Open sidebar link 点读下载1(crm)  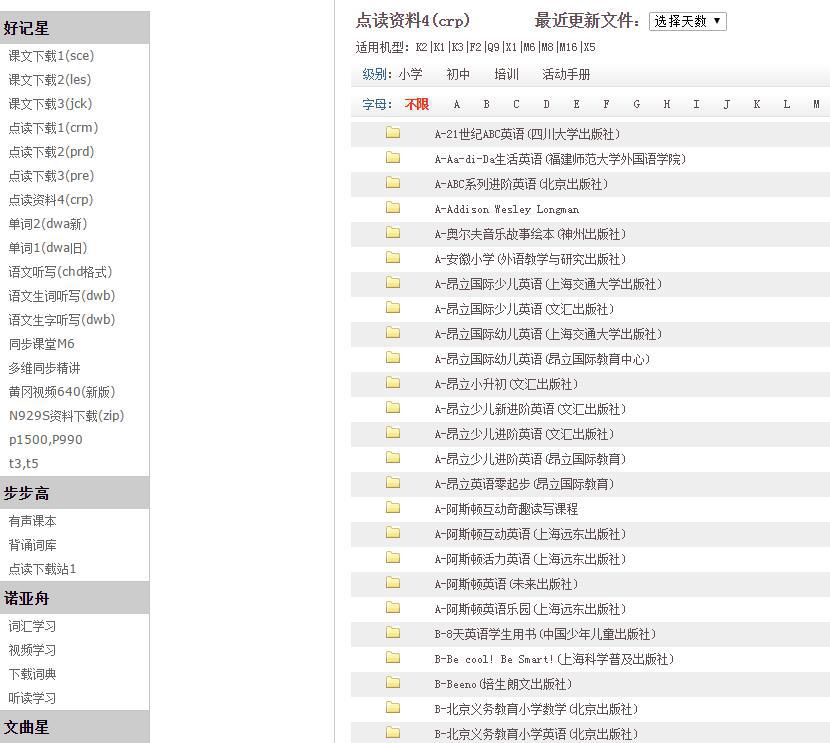point(53,128)
